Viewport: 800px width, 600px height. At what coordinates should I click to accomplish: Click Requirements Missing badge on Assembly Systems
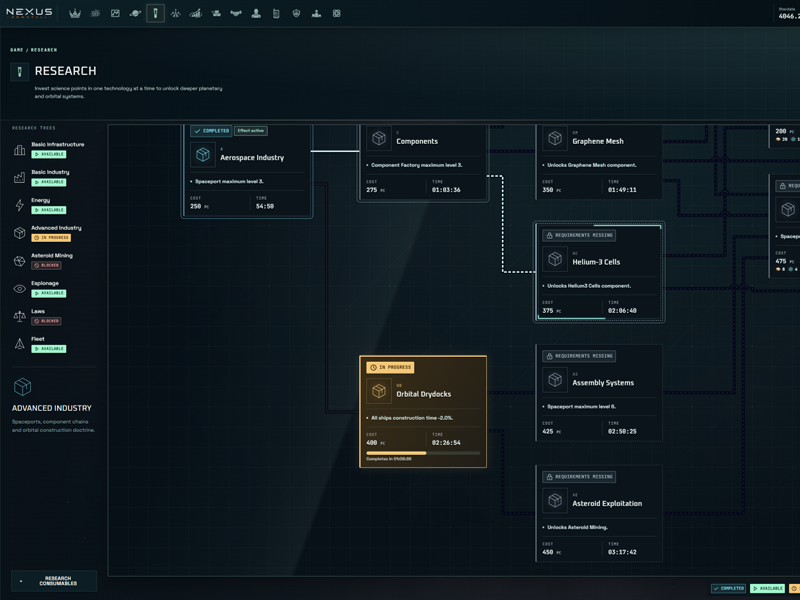pos(579,356)
